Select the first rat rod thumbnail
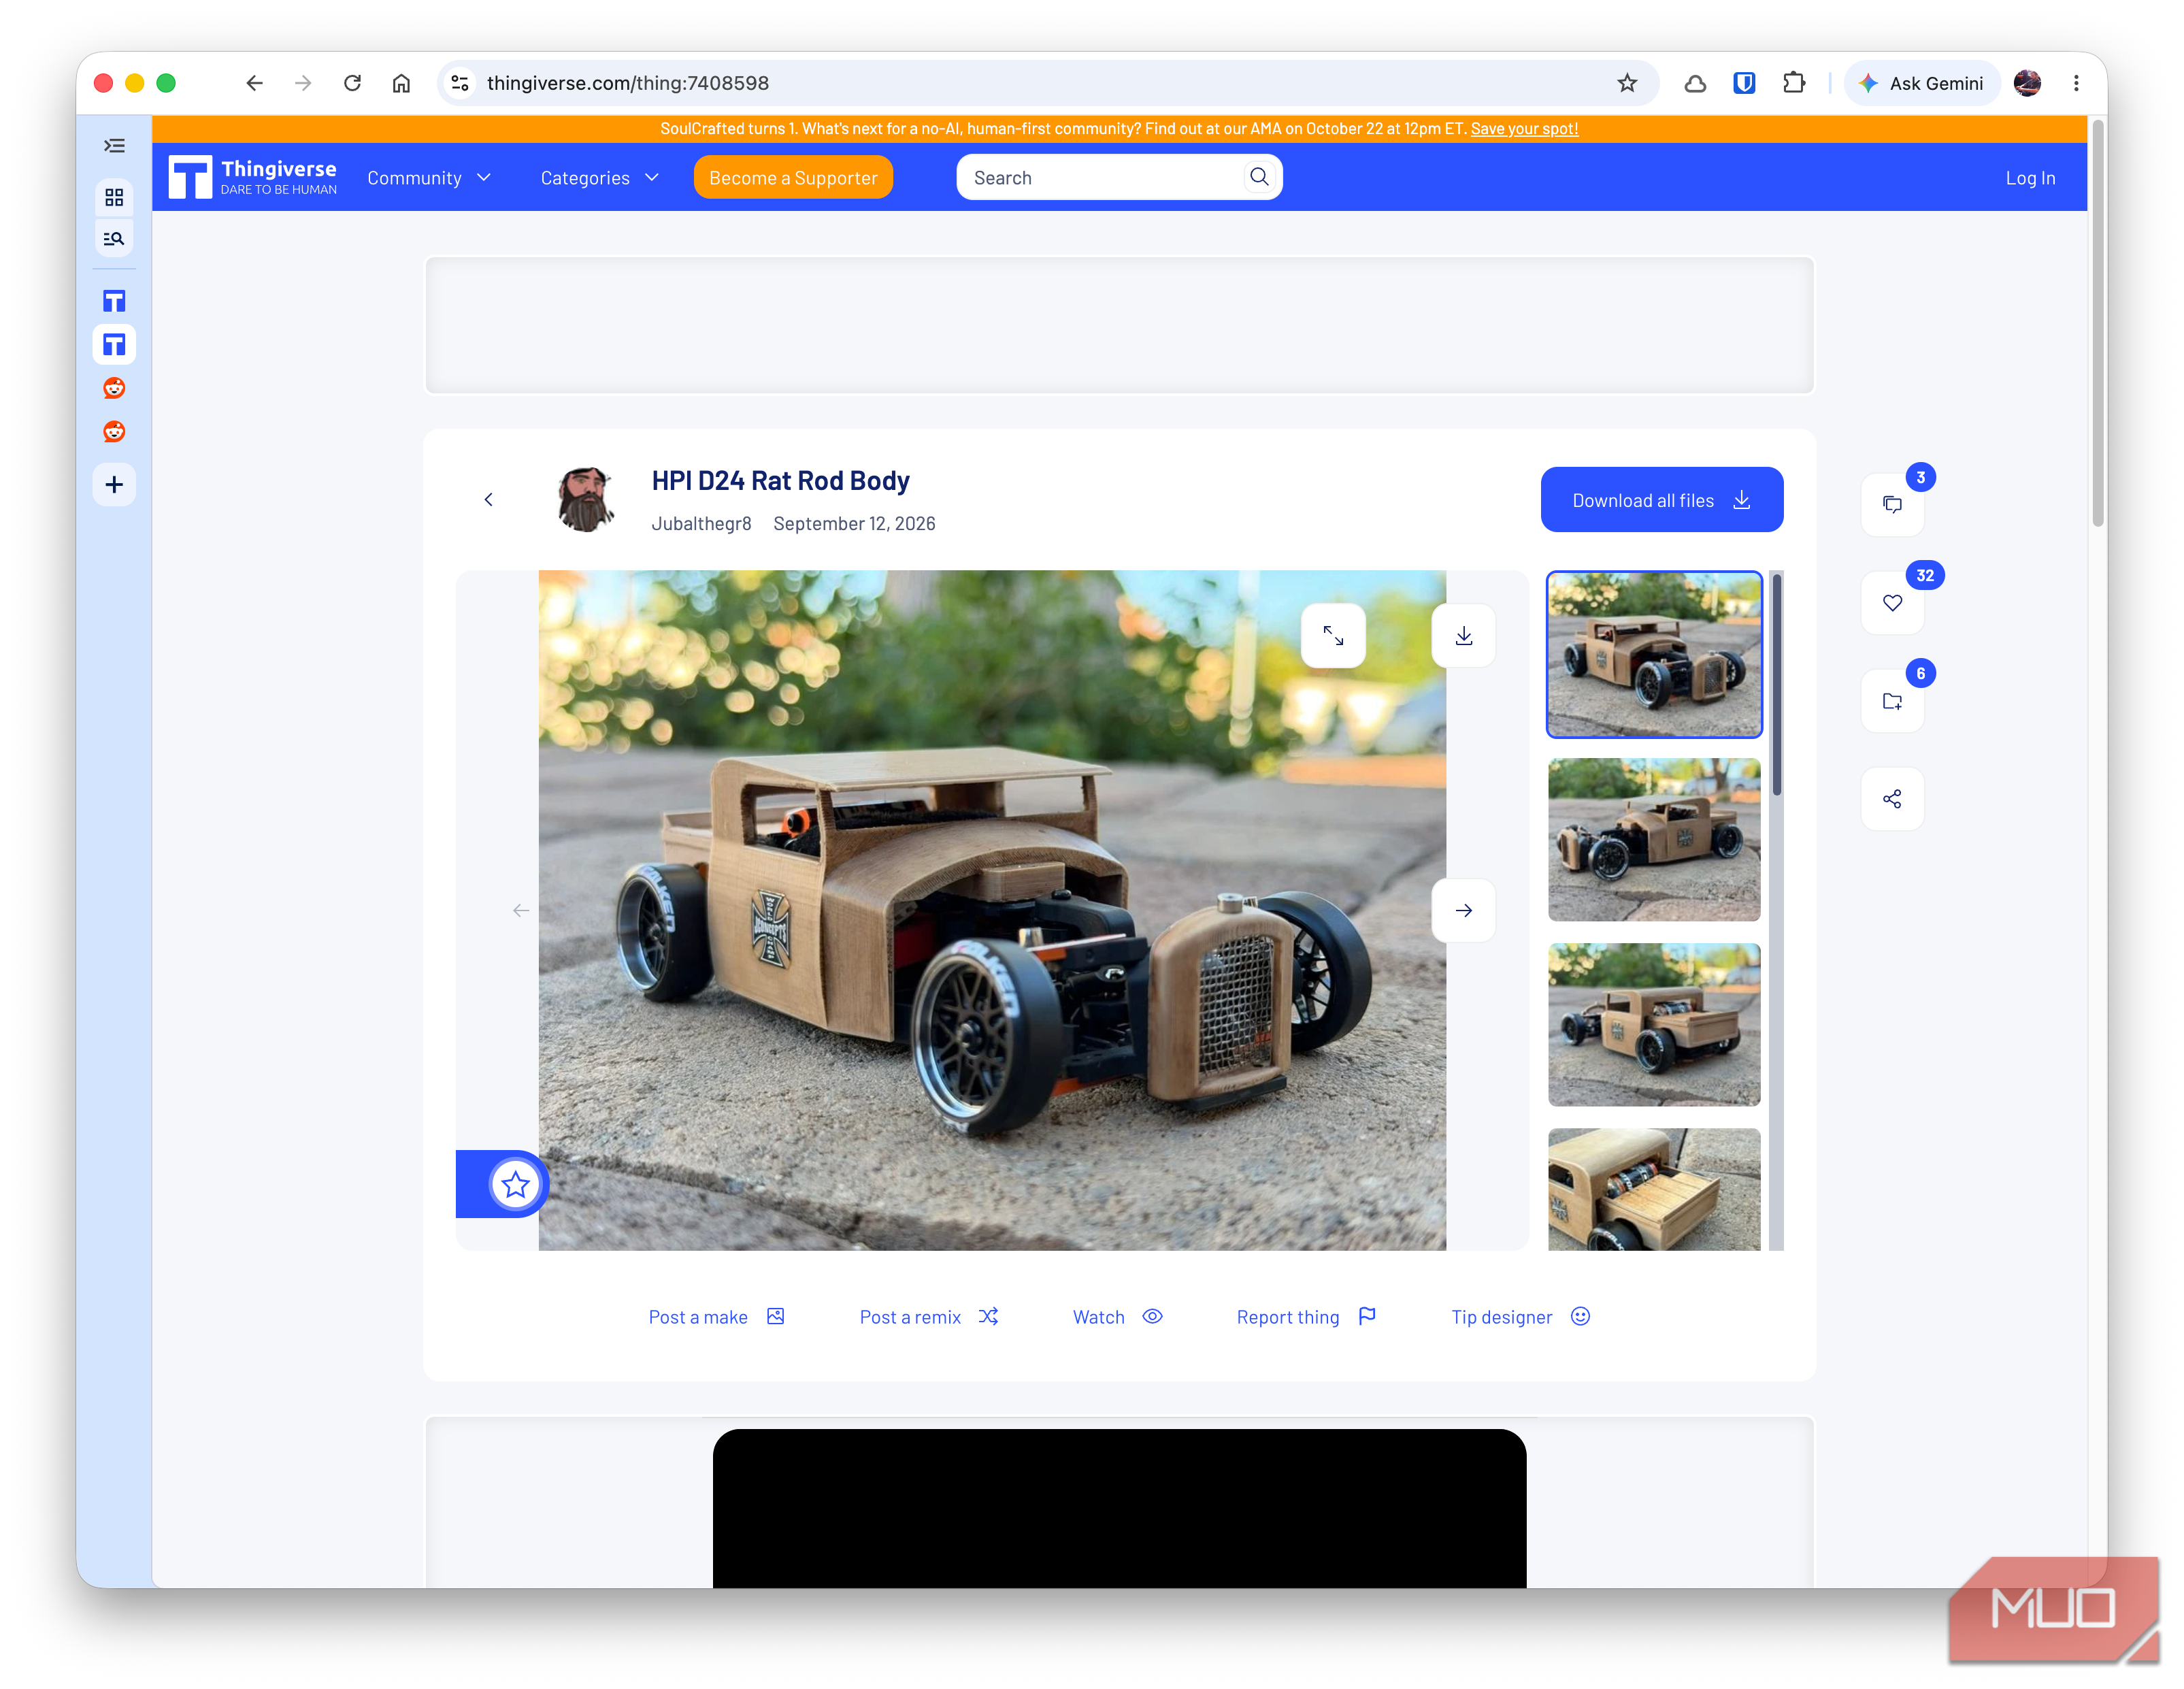Screen dimensions: 2184x1689 coord(1654,655)
